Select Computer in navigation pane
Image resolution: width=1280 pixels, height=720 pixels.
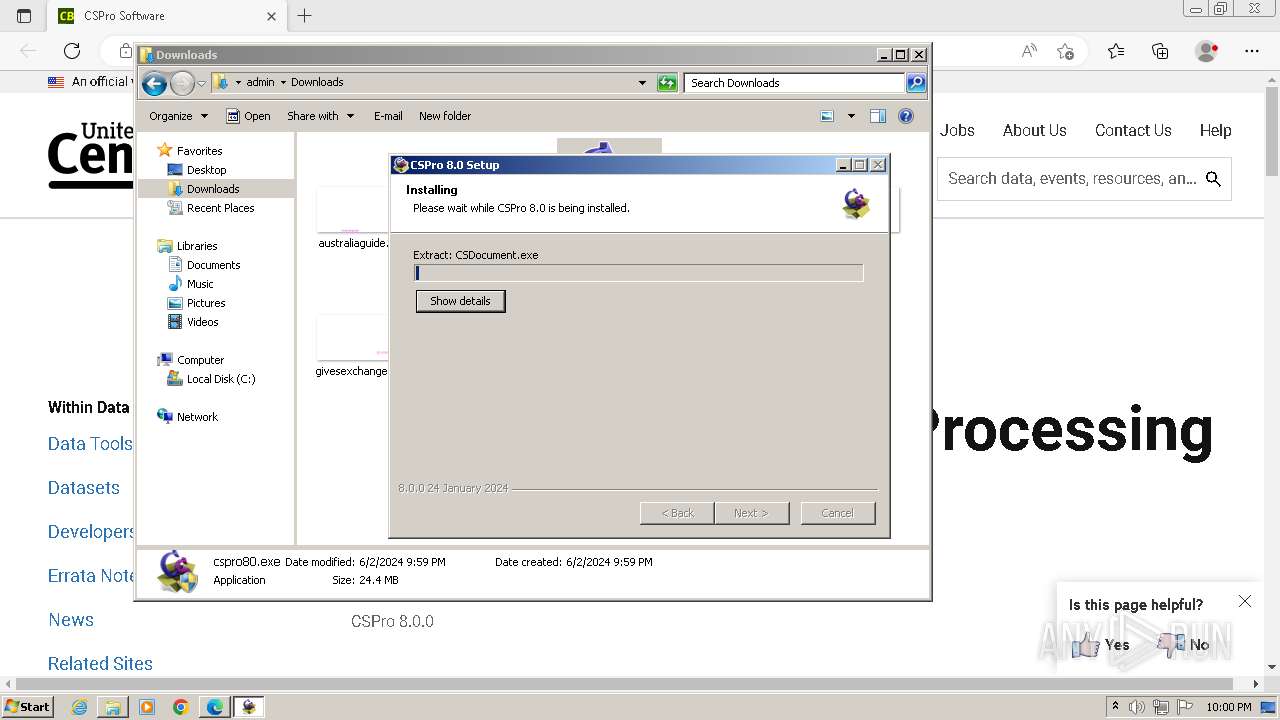coord(200,360)
